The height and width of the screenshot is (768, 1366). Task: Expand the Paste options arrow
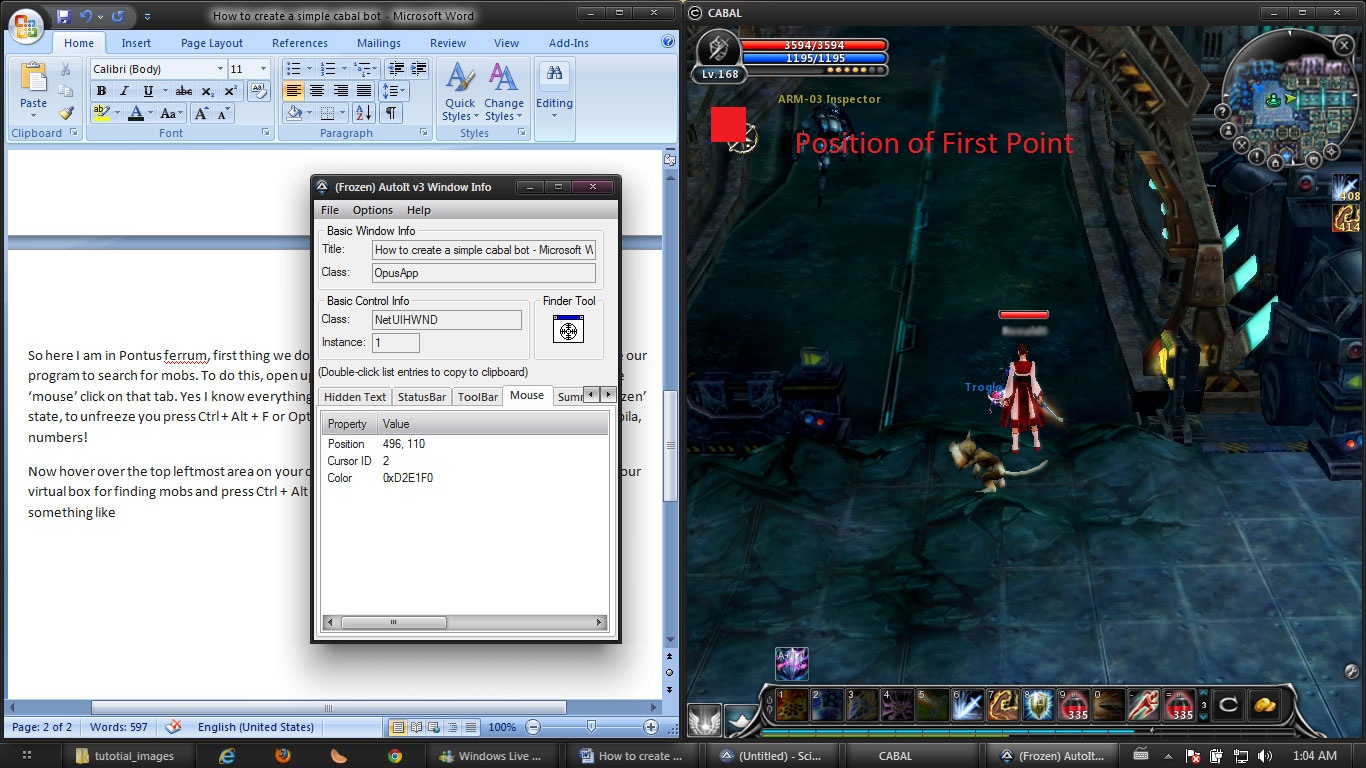(x=33, y=115)
